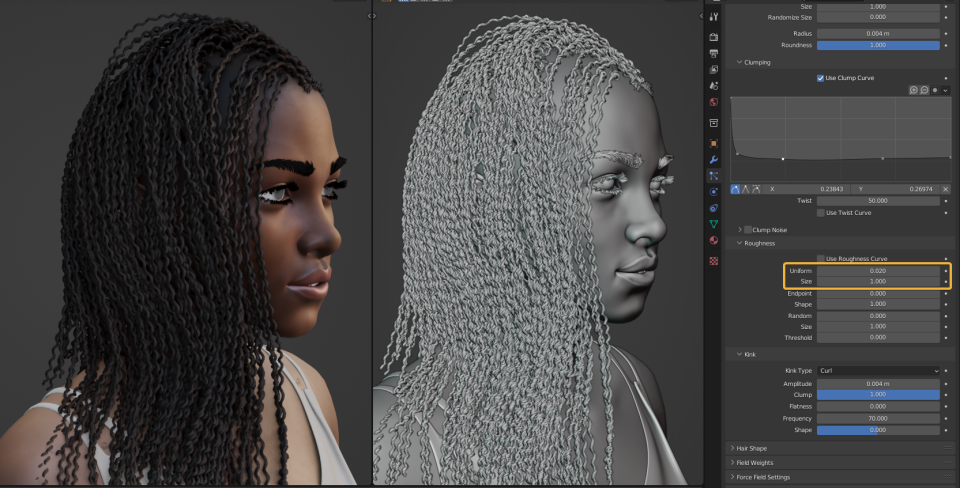Image resolution: width=960 pixels, height=488 pixels.
Task: Enable the Clump Noise checkbox
Action: (748, 230)
